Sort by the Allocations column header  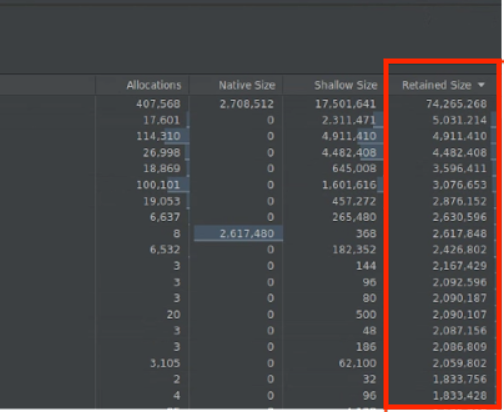click(154, 85)
